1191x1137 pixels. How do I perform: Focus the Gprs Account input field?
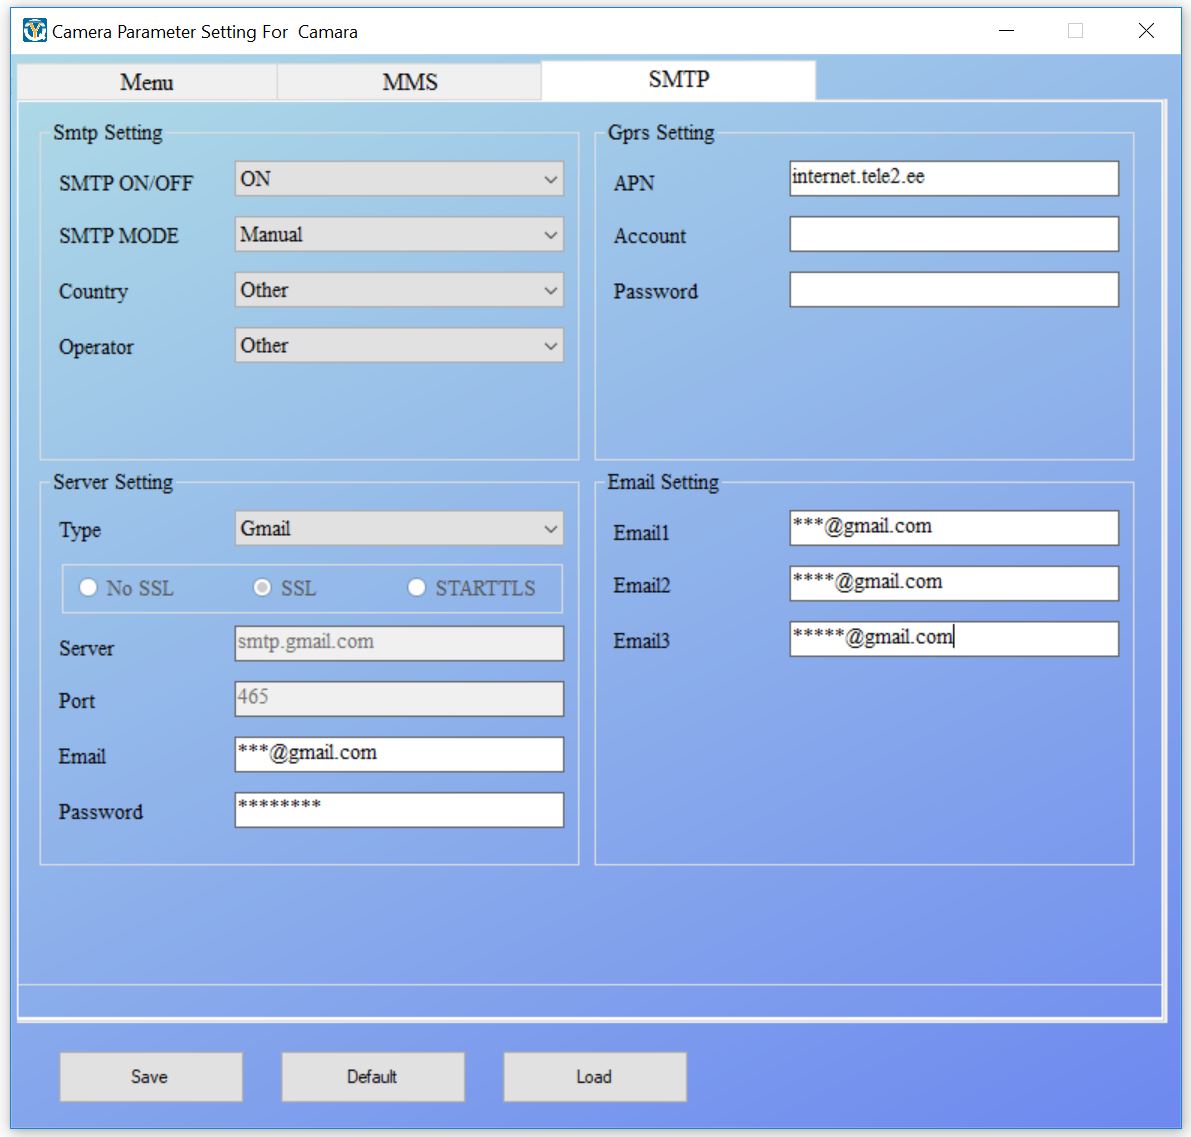(x=953, y=235)
